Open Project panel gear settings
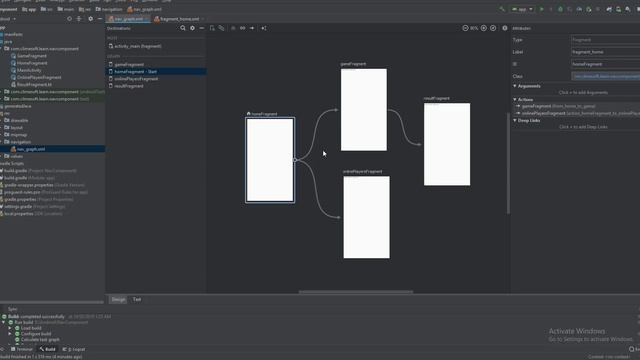Screen dimensions: 640x360 [91, 19]
